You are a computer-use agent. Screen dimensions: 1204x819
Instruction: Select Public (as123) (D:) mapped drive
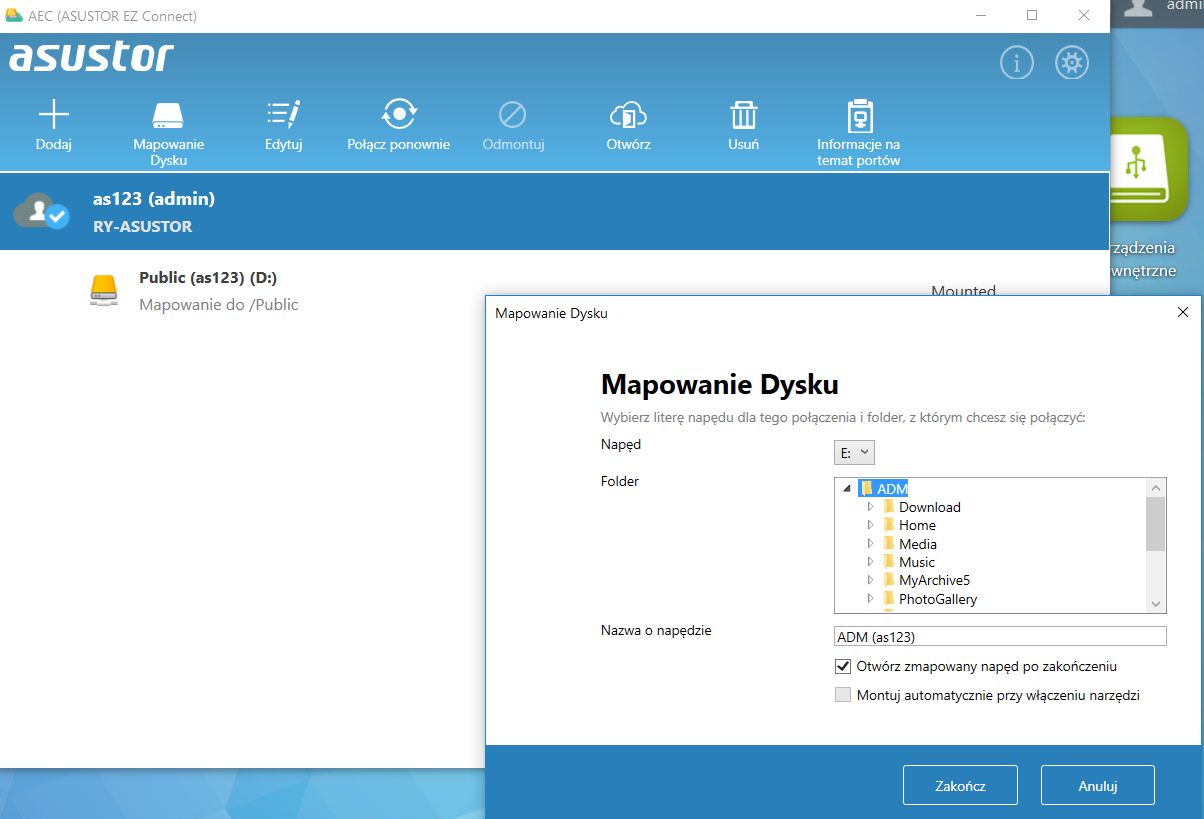(x=207, y=277)
